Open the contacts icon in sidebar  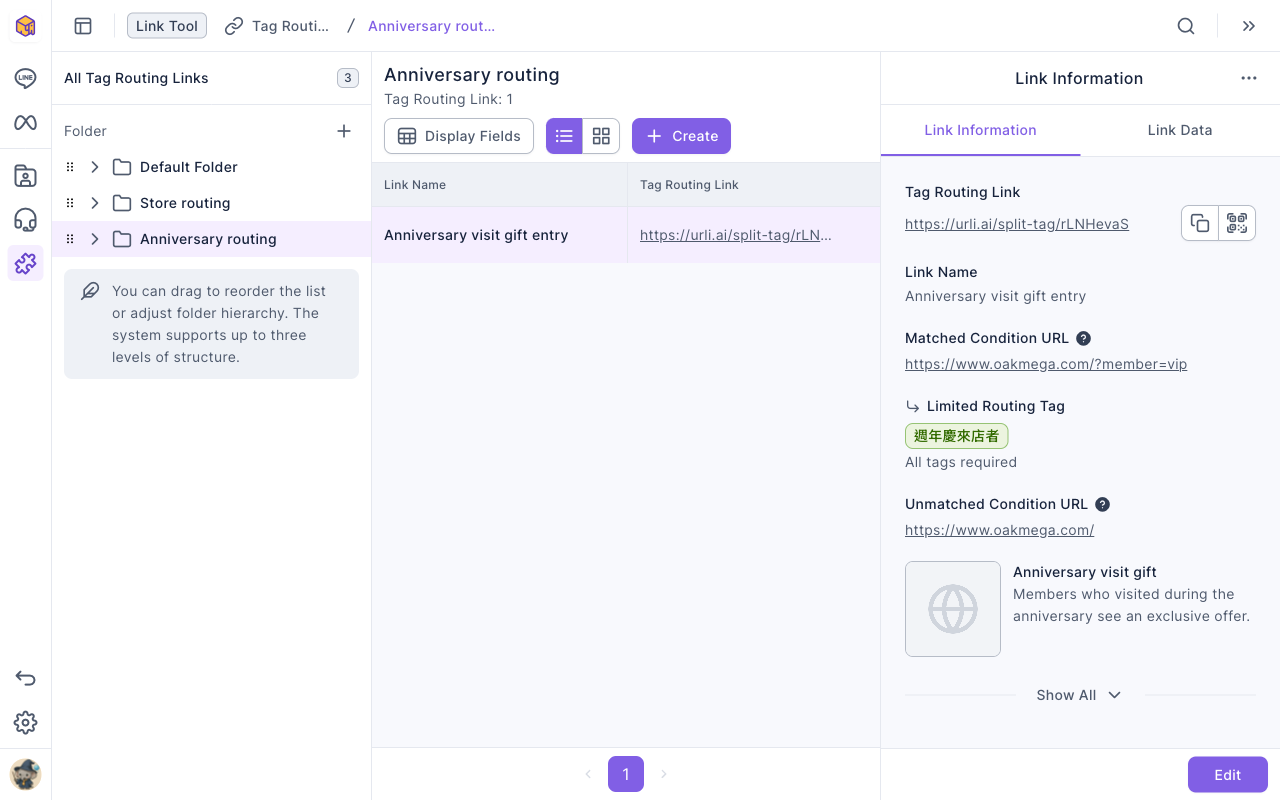(25, 176)
